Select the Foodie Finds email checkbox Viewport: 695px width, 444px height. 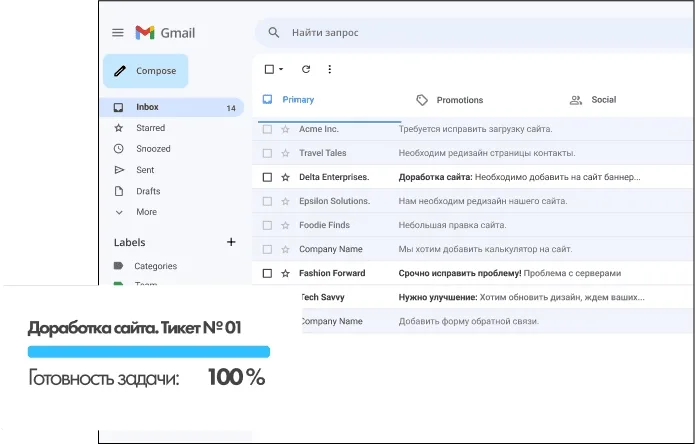tap(267, 225)
